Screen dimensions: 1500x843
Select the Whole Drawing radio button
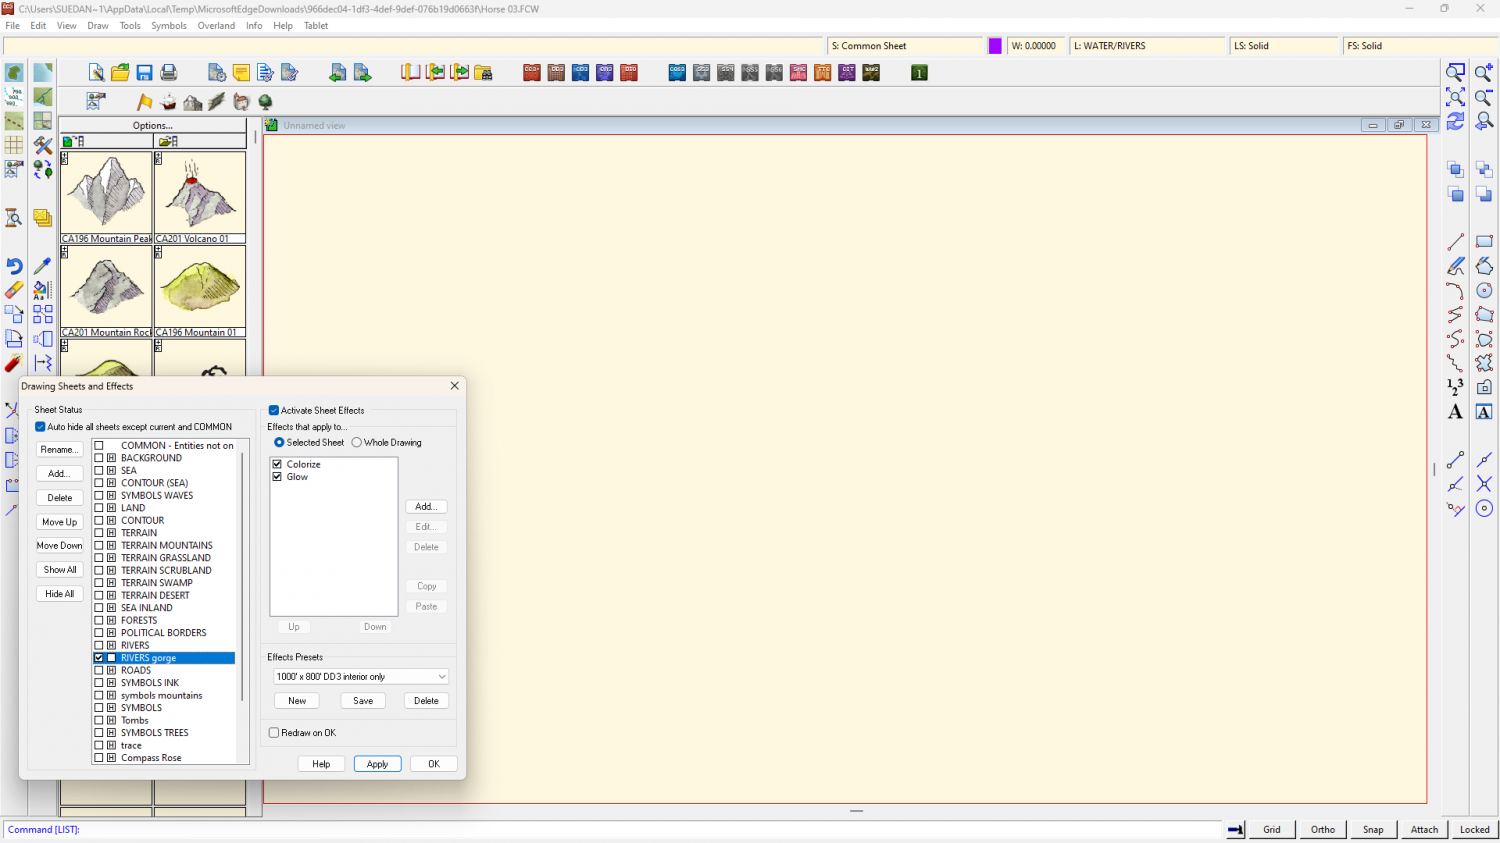[357, 442]
